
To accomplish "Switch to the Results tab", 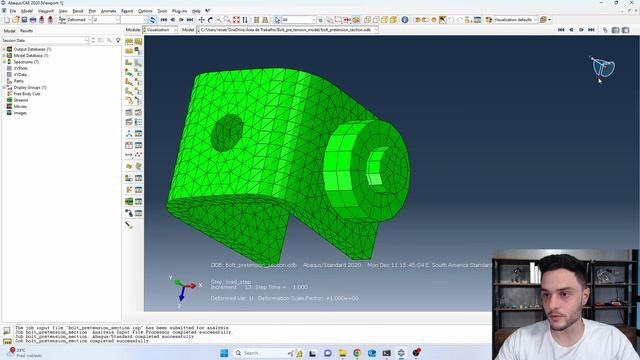I will tap(27, 31).
